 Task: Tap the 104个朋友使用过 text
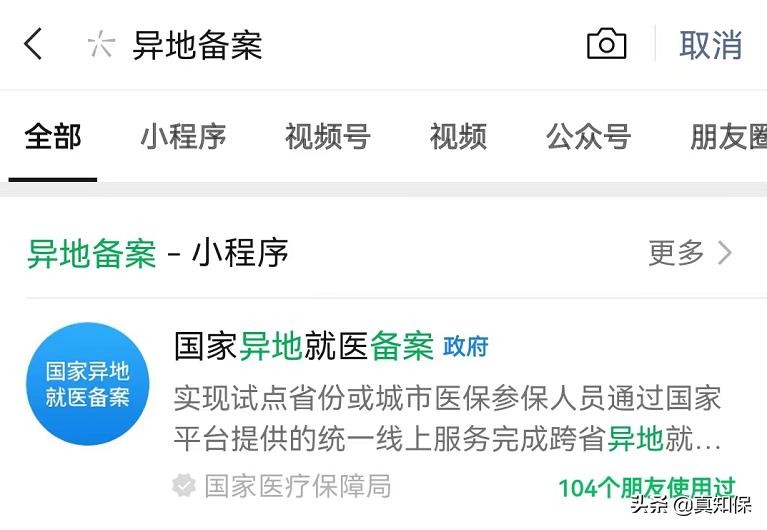click(x=647, y=487)
